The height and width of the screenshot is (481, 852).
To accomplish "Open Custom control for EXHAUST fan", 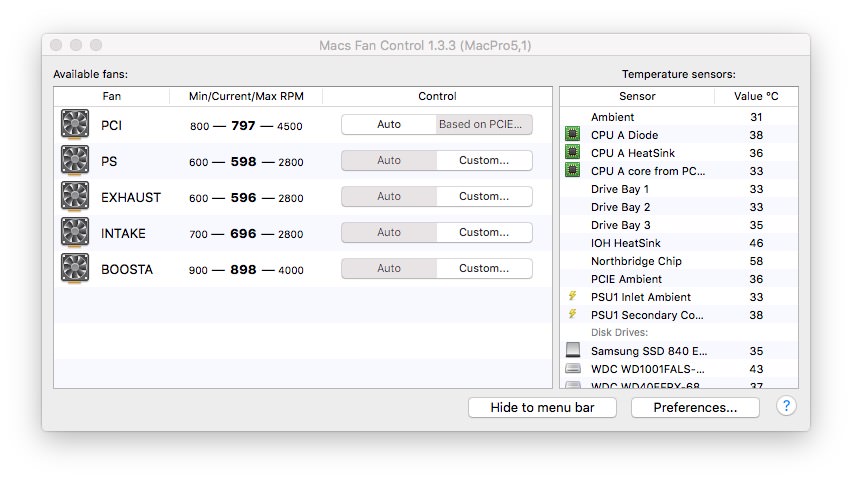I will click(484, 196).
